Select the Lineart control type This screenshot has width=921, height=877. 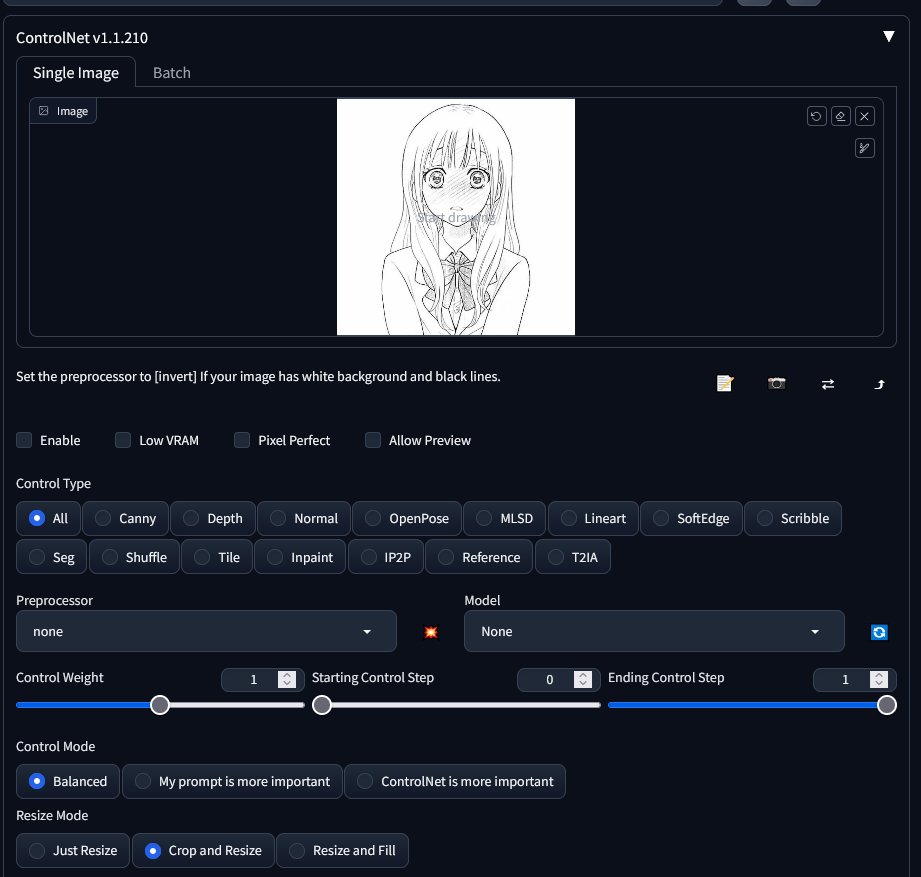click(x=593, y=519)
